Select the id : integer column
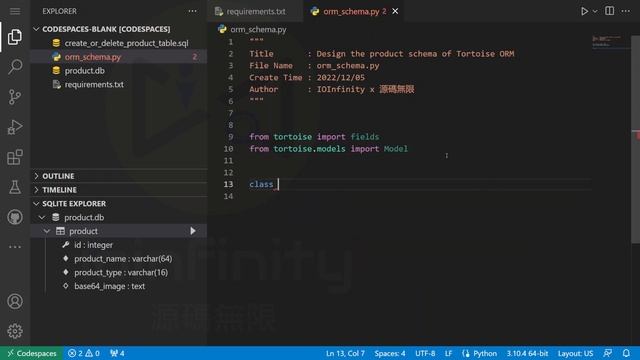This screenshot has height=360, width=640. click(x=93, y=245)
